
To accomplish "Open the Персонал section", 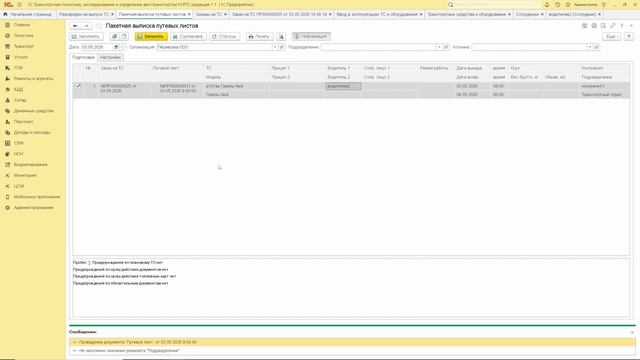I will click(23, 122).
